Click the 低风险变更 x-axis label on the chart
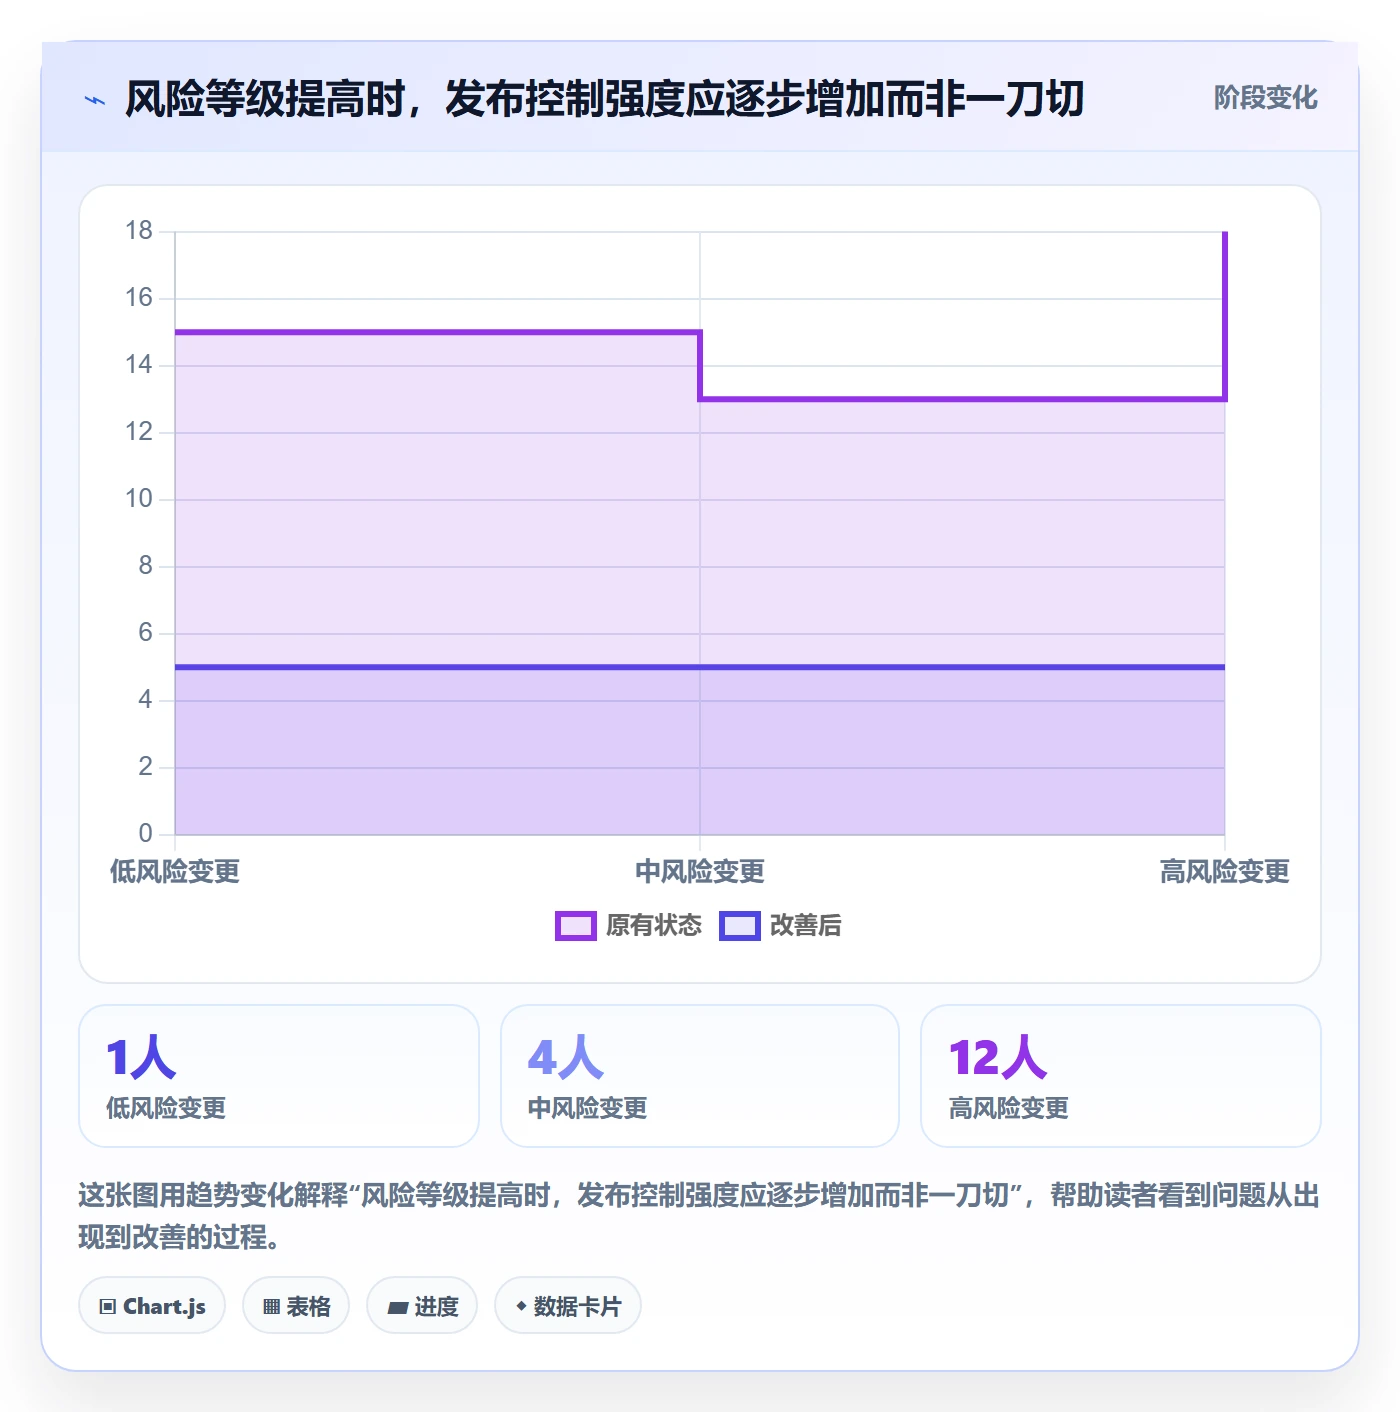Image resolution: width=1400 pixels, height=1412 pixels. pyautogui.click(x=175, y=872)
